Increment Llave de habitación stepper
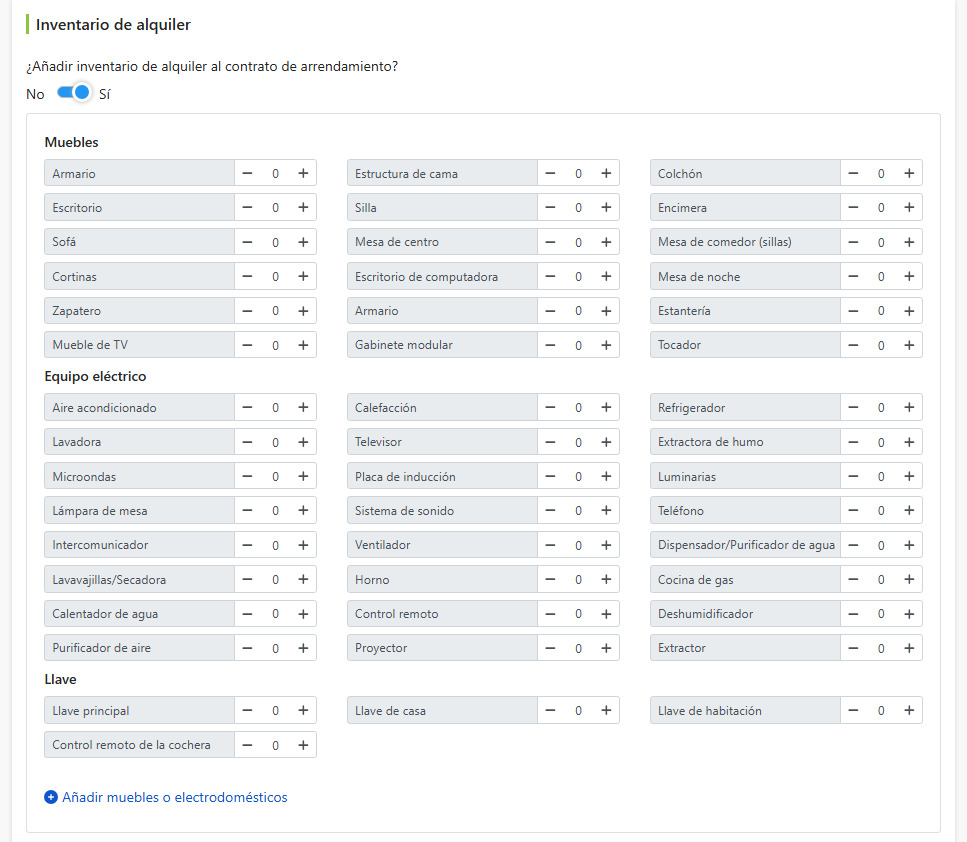This screenshot has height=842, width=967. coord(909,711)
